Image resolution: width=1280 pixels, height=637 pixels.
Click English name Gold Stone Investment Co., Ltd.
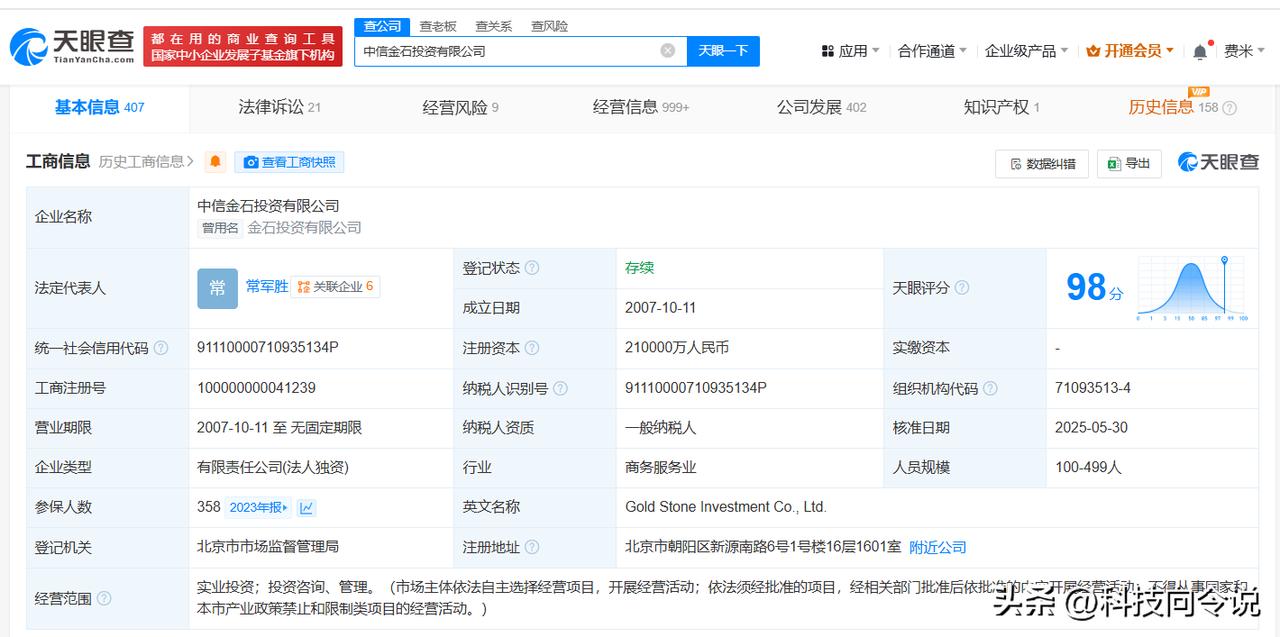coord(726,507)
